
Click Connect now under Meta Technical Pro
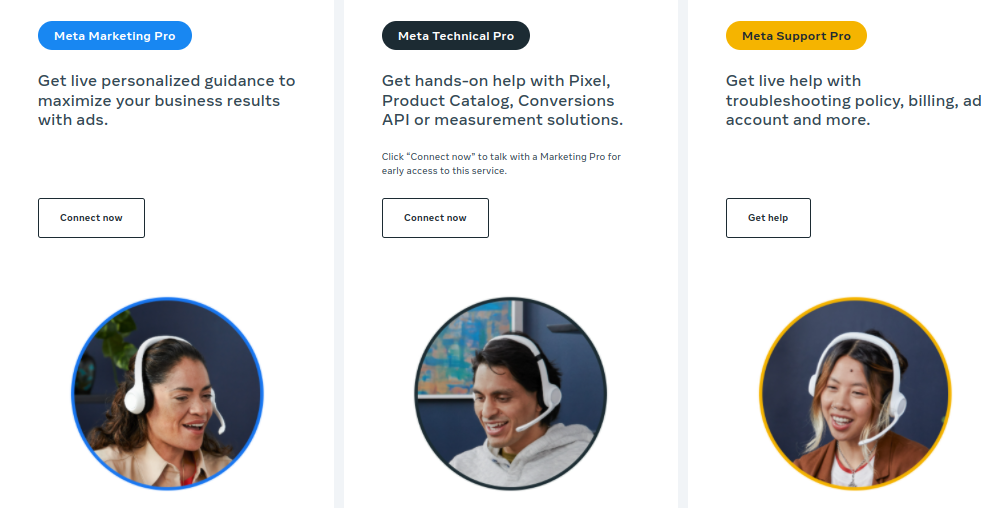click(435, 218)
